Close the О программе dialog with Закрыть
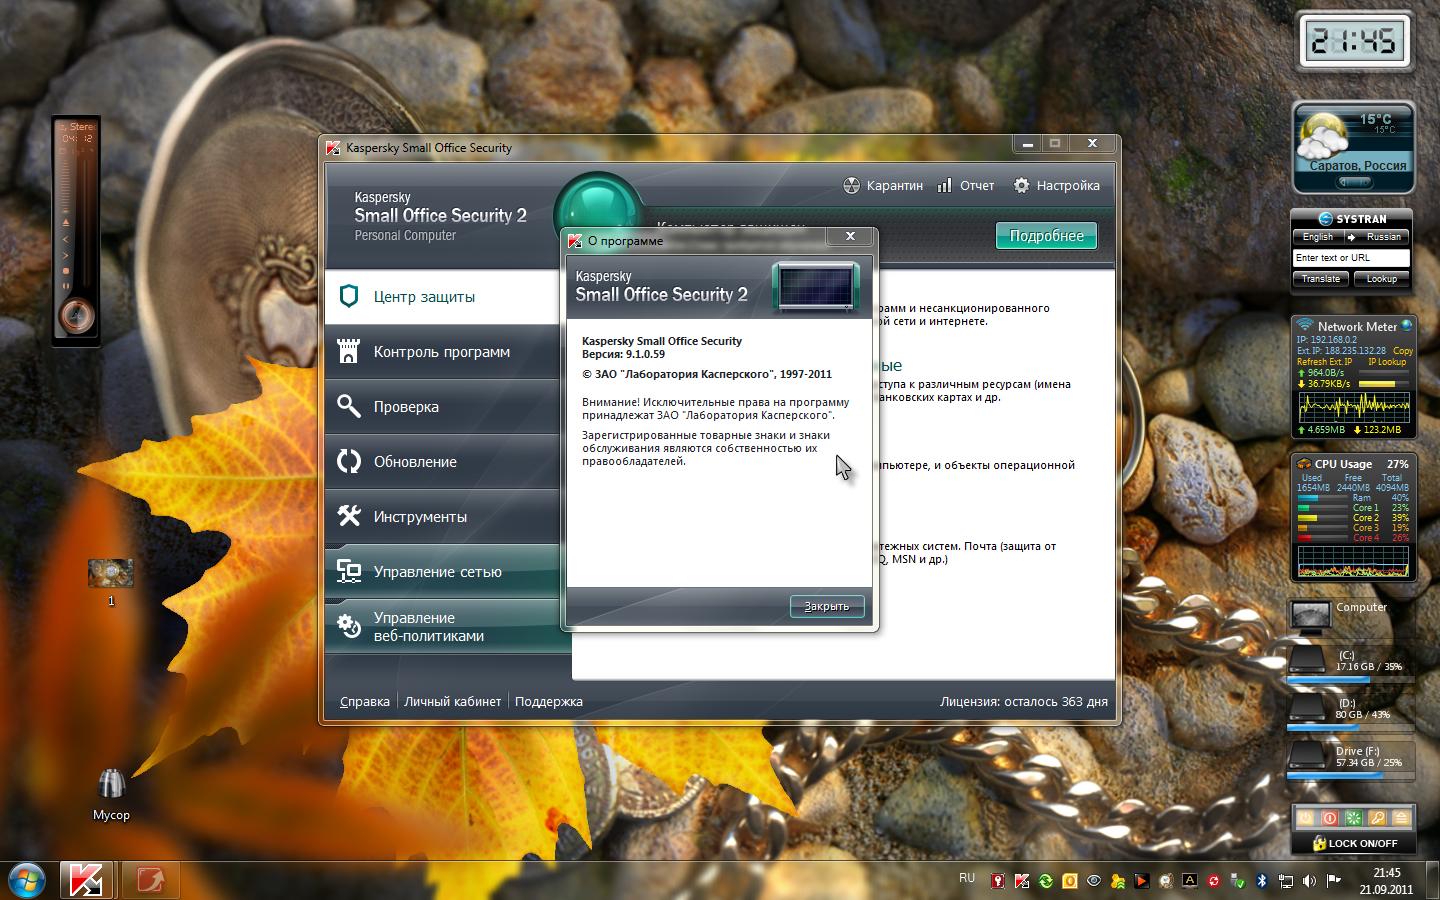 pyautogui.click(x=827, y=606)
